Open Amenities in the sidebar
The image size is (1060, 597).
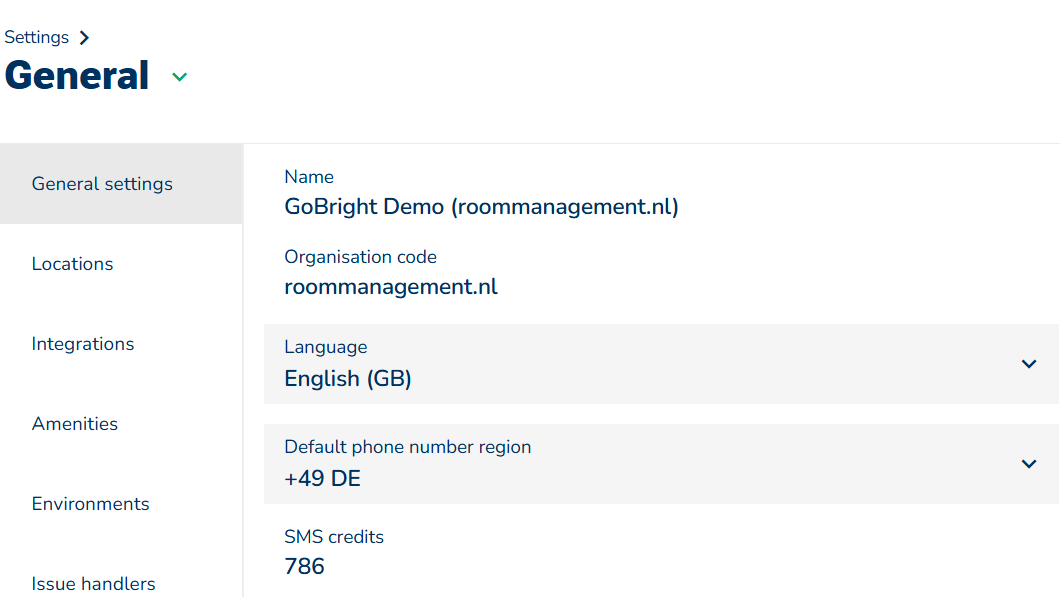pos(75,424)
